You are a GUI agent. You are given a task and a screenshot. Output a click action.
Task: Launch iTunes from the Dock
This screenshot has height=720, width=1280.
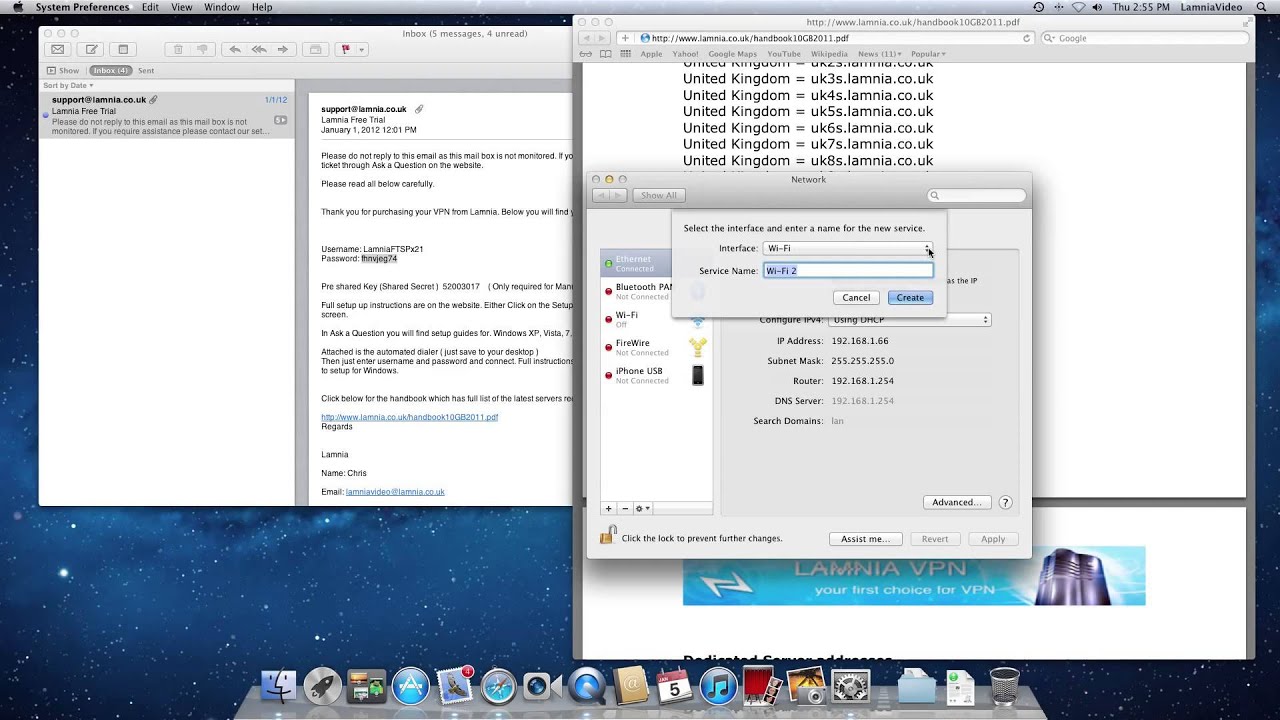[x=718, y=686]
